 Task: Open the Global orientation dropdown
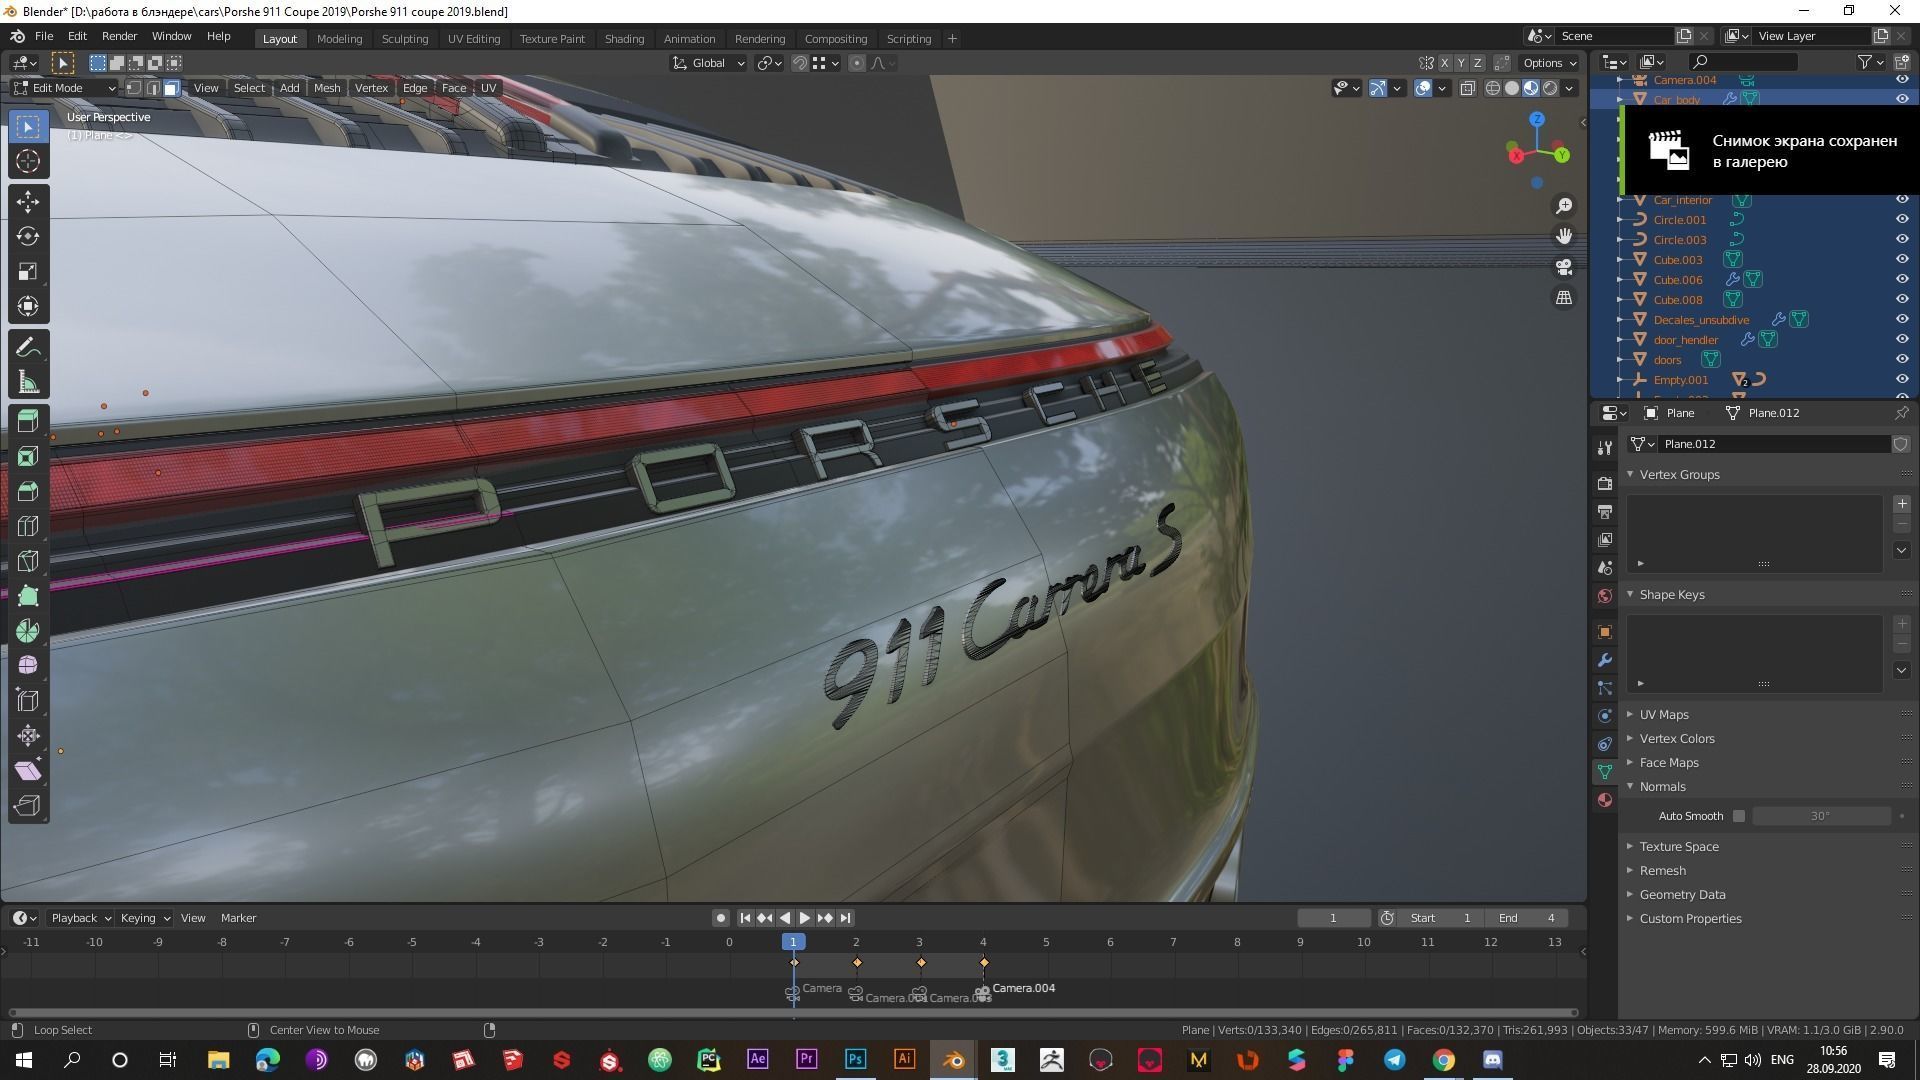pos(708,63)
